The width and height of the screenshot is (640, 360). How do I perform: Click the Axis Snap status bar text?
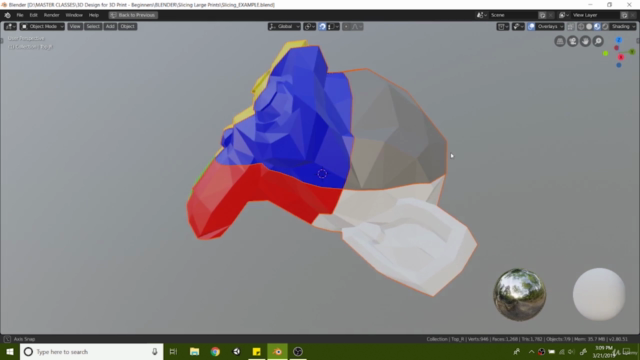point(24,339)
